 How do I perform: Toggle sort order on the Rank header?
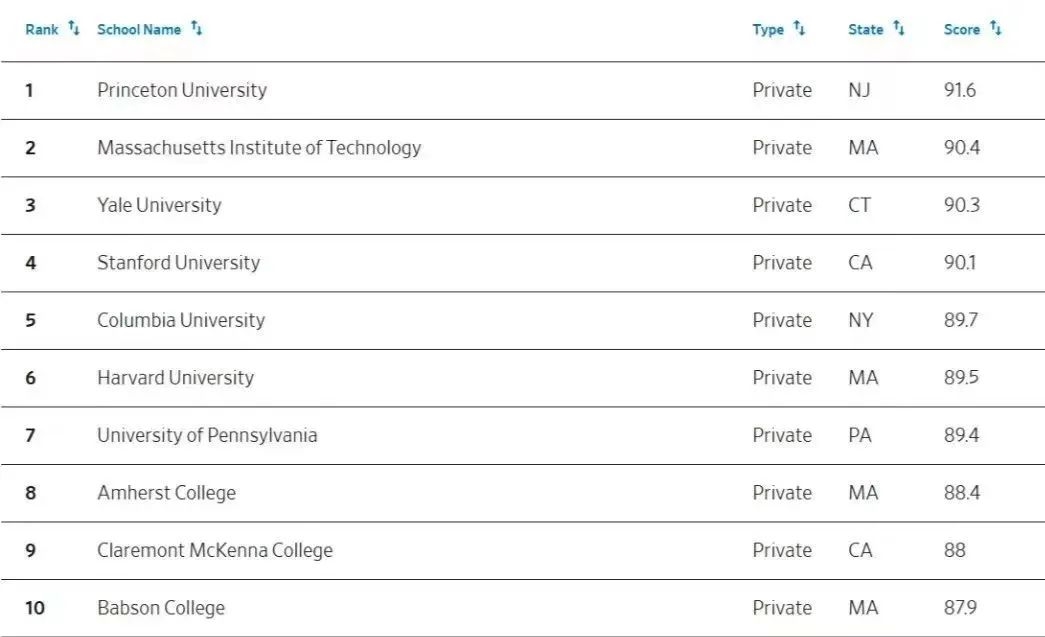[41, 29]
